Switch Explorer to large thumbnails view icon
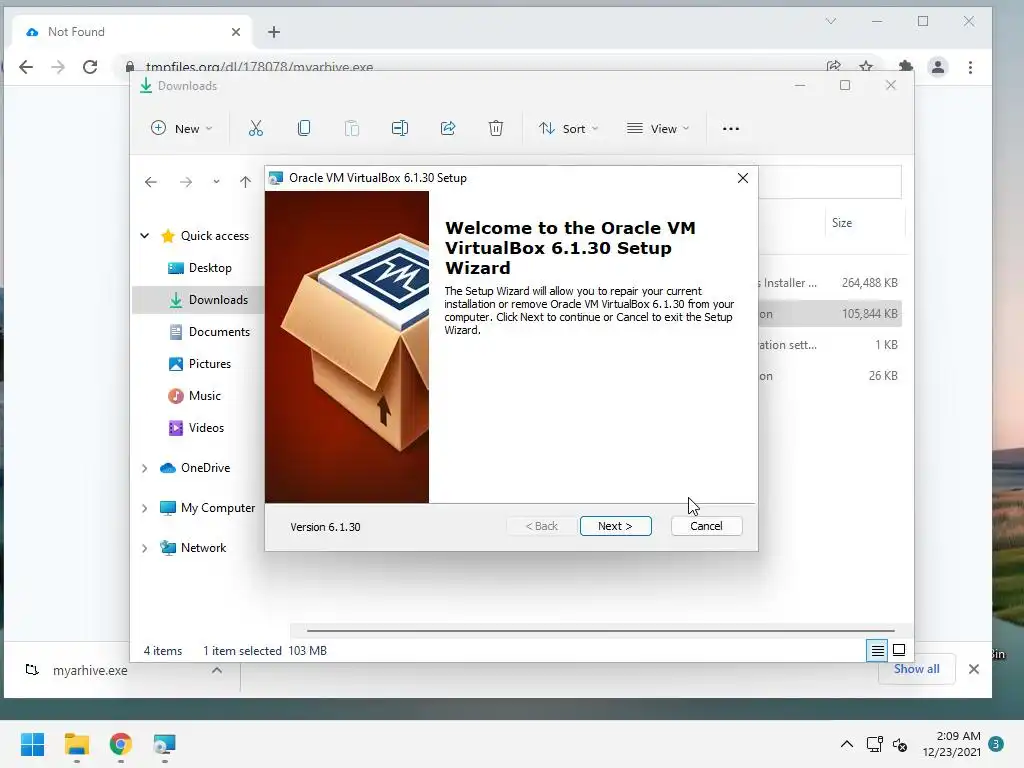This screenshot has width=1024, height=768. (x=899, y=650)
